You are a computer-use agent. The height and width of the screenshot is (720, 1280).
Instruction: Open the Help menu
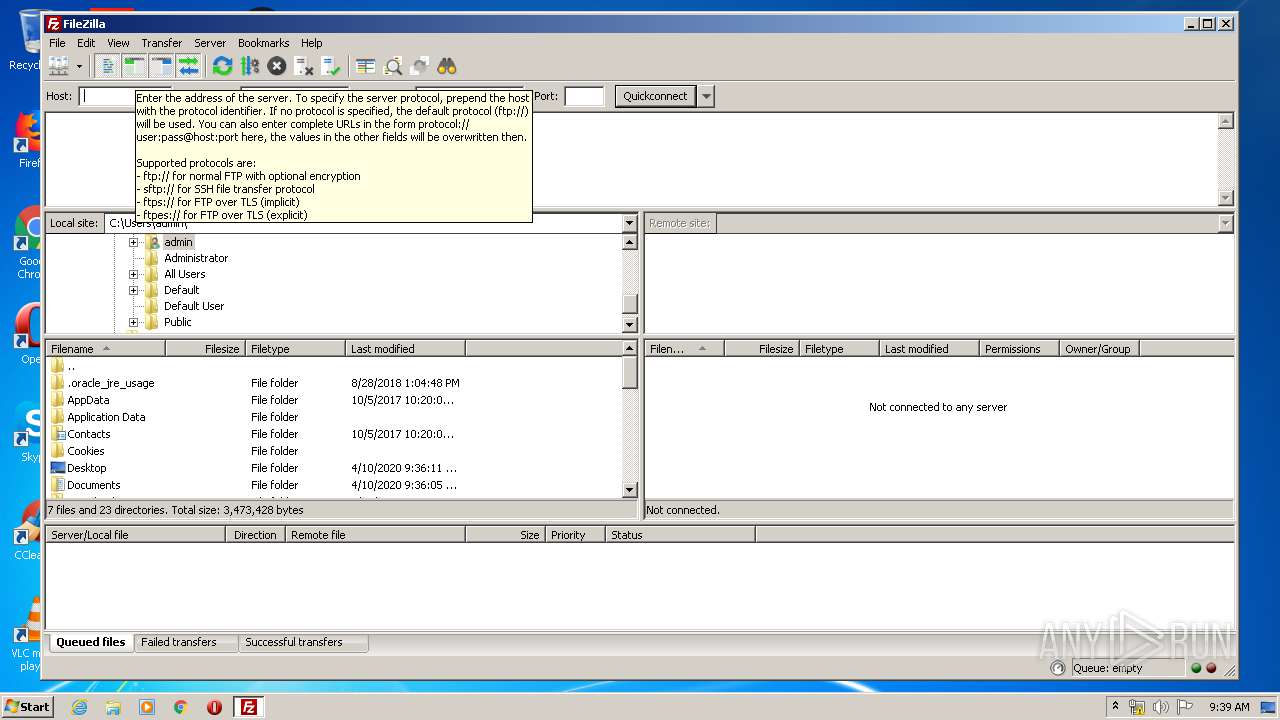[312, 43]
